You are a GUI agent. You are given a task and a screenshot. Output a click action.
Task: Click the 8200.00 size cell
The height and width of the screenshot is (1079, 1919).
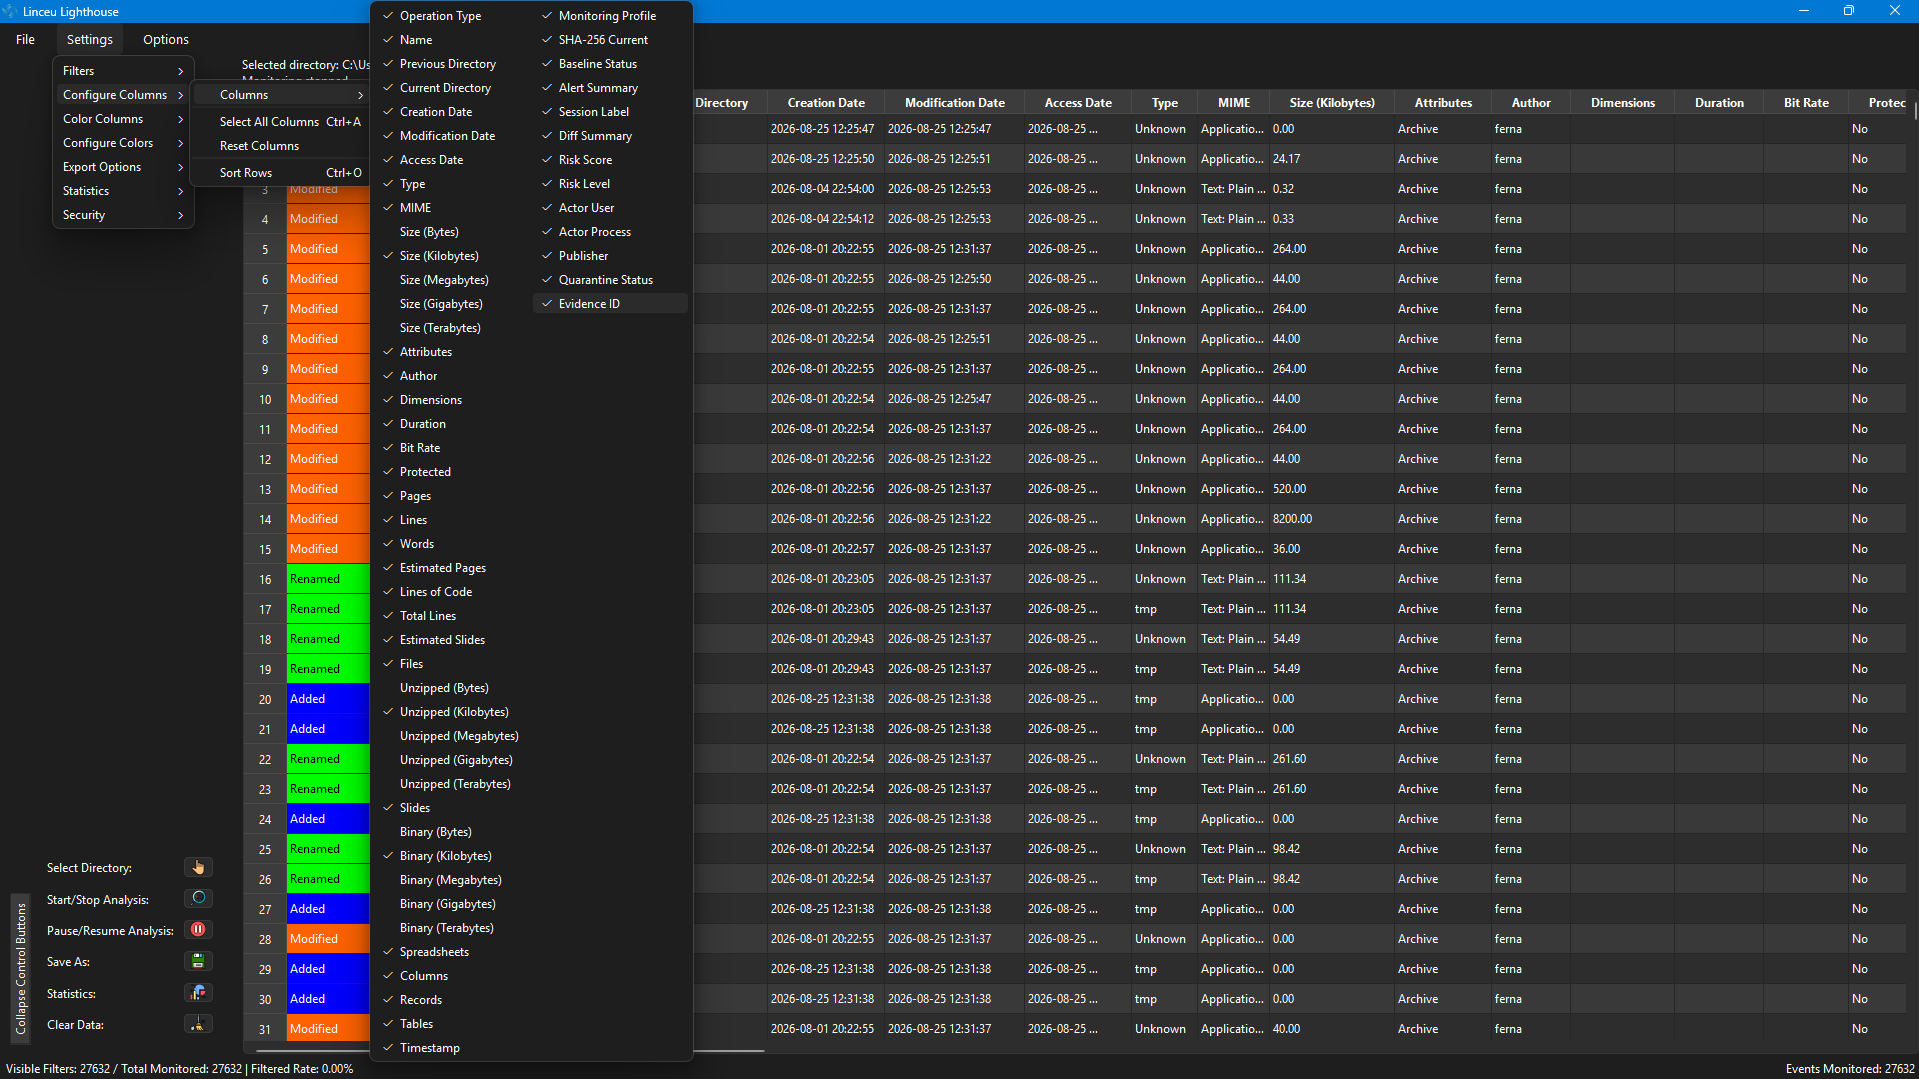pos(1331,518)
